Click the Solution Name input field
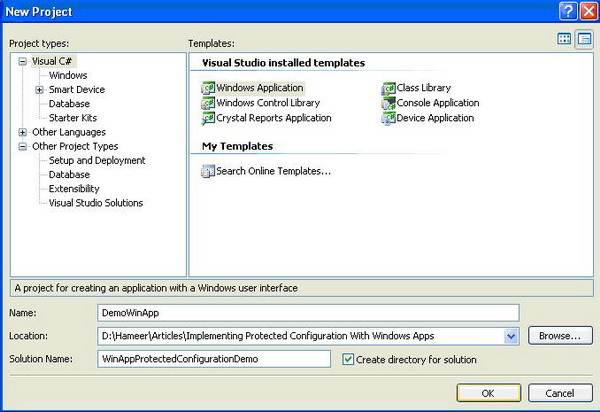 tap(214, 359)
